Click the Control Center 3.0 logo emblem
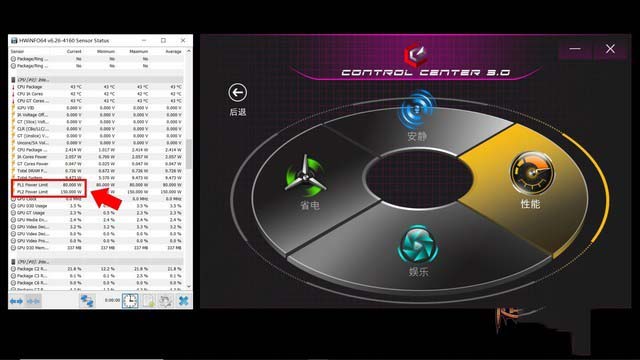This screenshot has width=640, height=360. coord(416,55)
